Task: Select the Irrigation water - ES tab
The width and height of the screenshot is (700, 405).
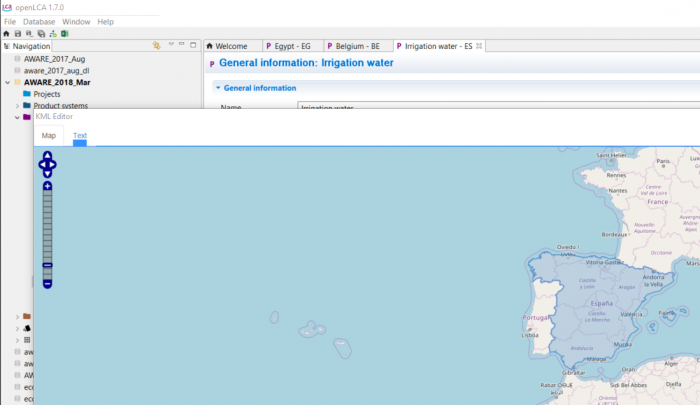Action: point(438,46)
